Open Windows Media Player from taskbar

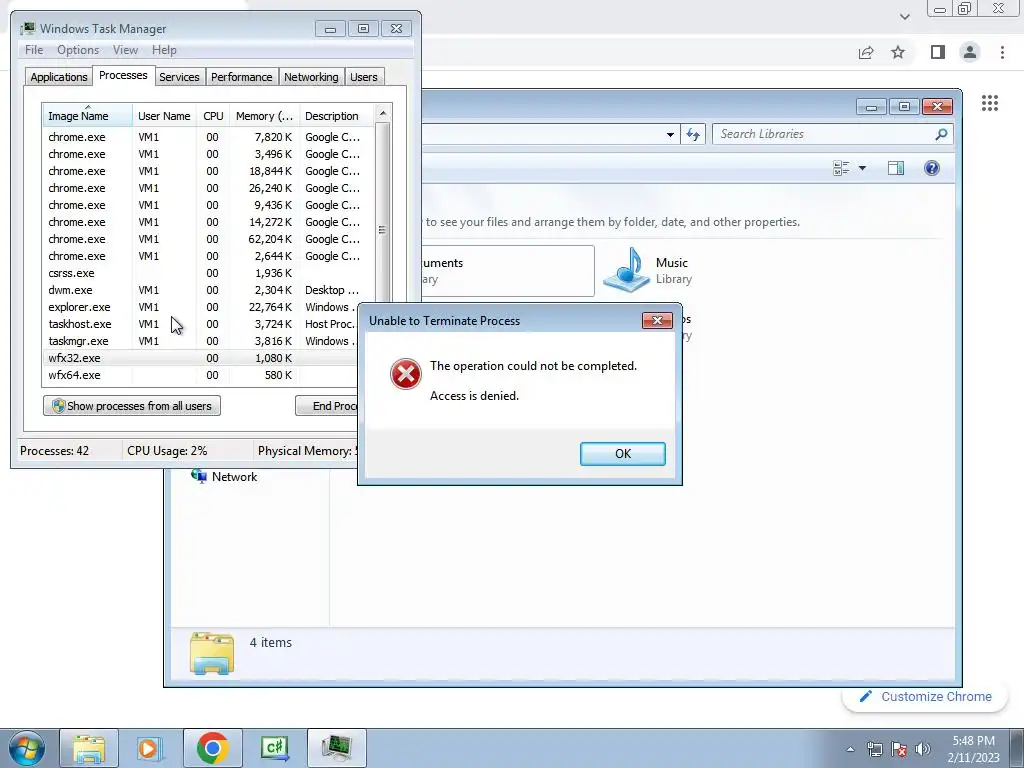(x=150, y=748)
